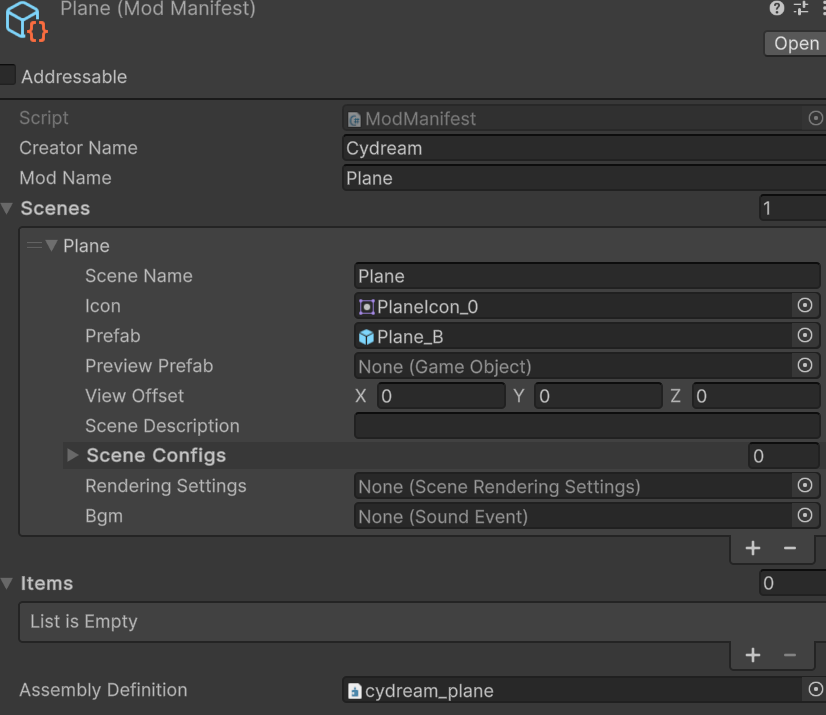
Task: Collapse the Scenes list section
Action: (x=8, y=208)
